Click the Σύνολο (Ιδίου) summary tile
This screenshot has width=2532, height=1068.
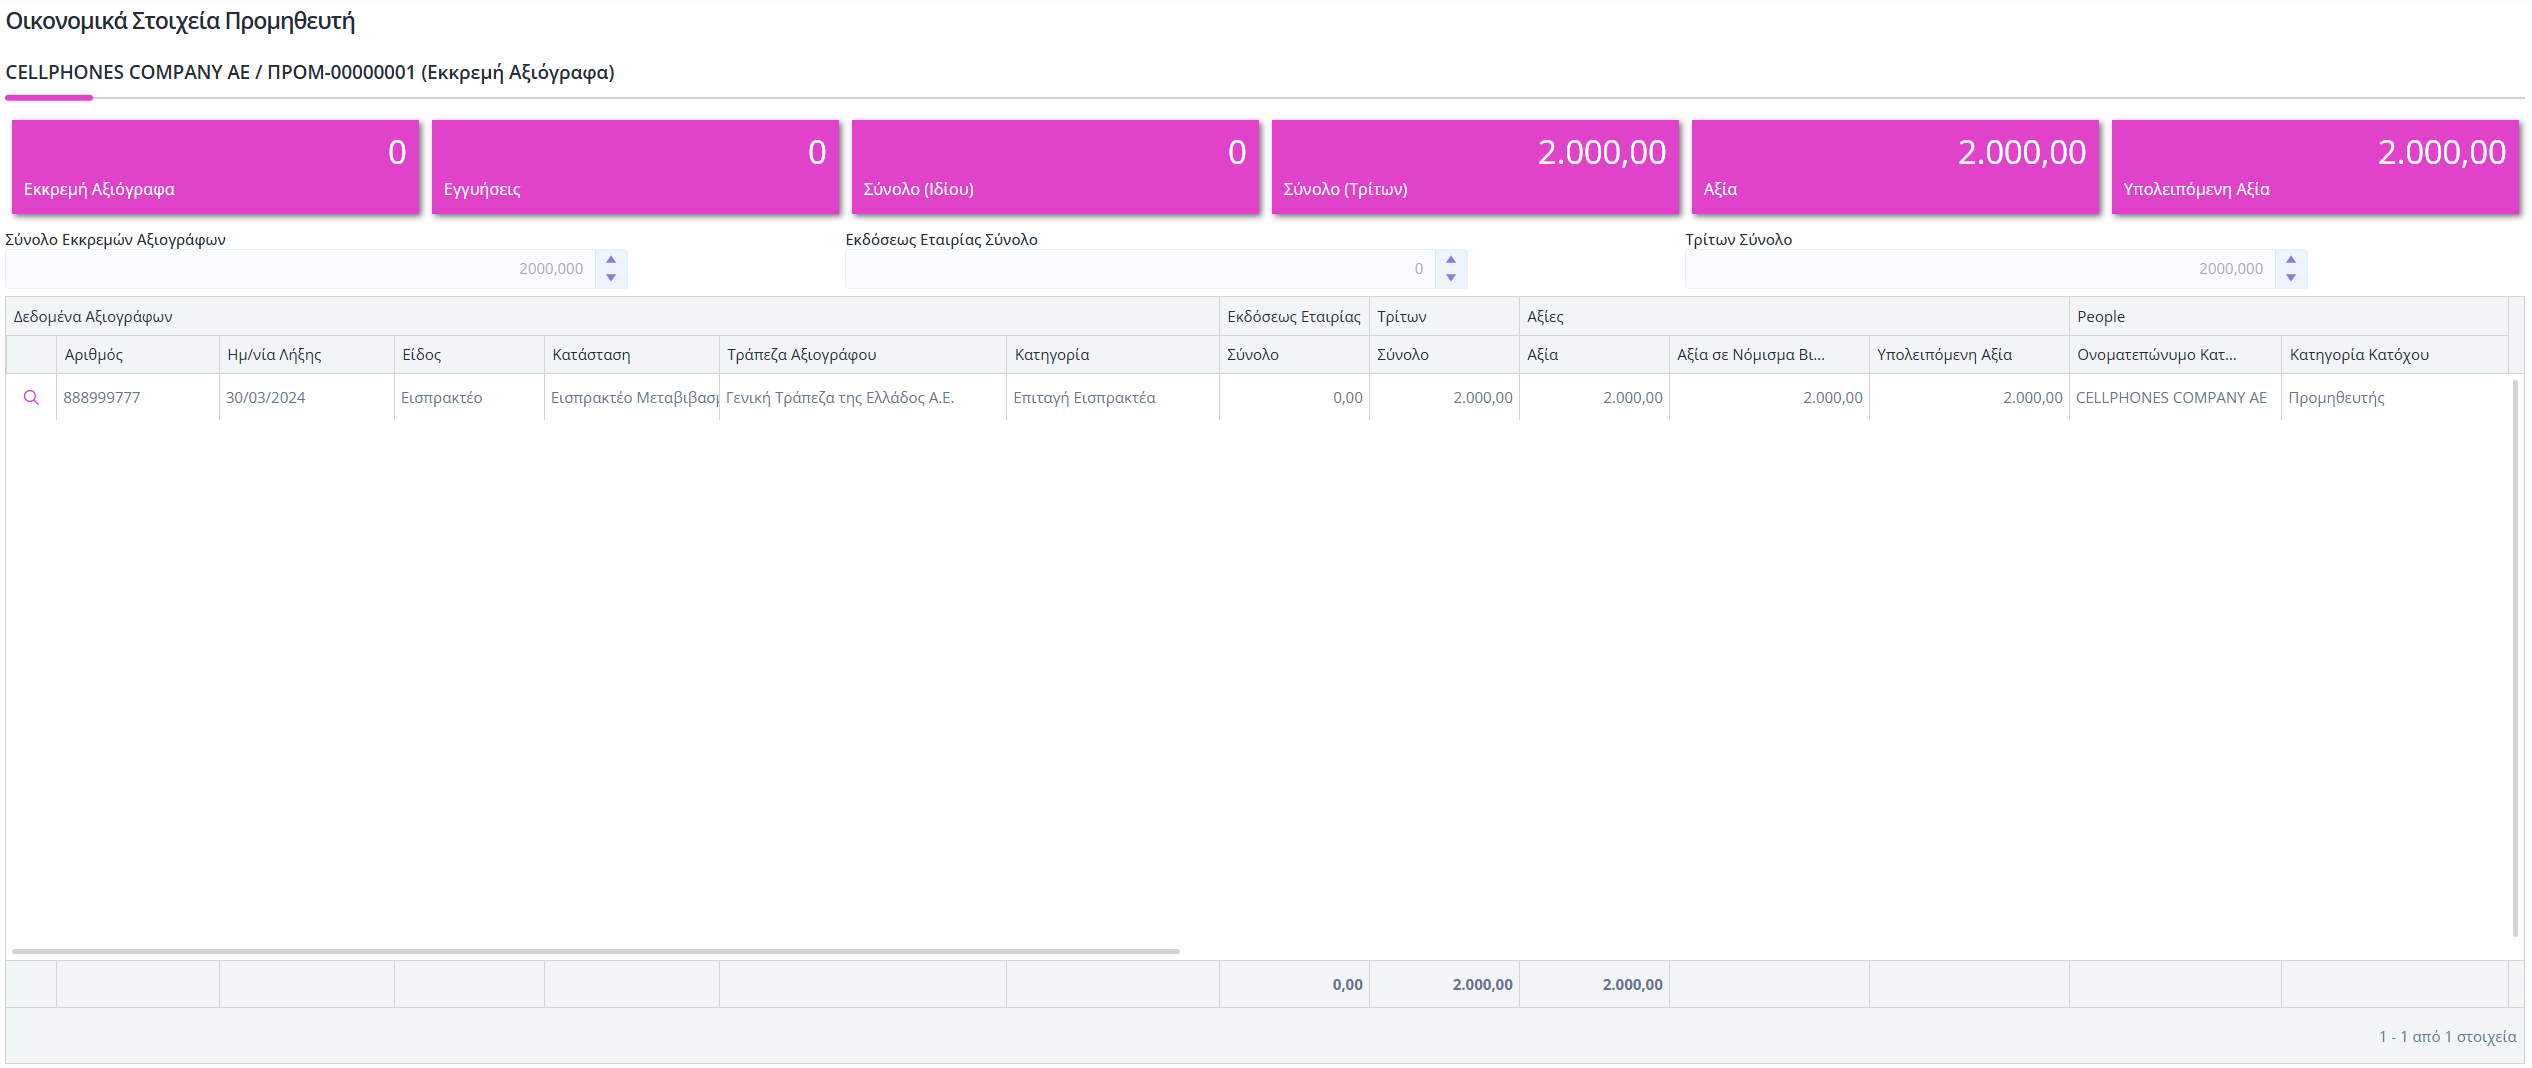coord(1056,167)
